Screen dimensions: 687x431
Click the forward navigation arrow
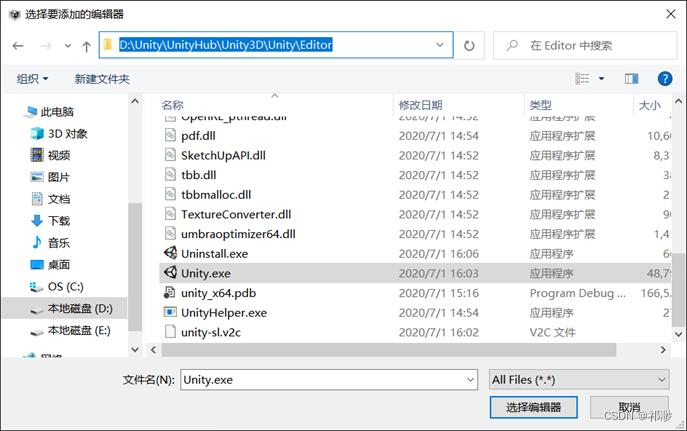pos(46,46)
